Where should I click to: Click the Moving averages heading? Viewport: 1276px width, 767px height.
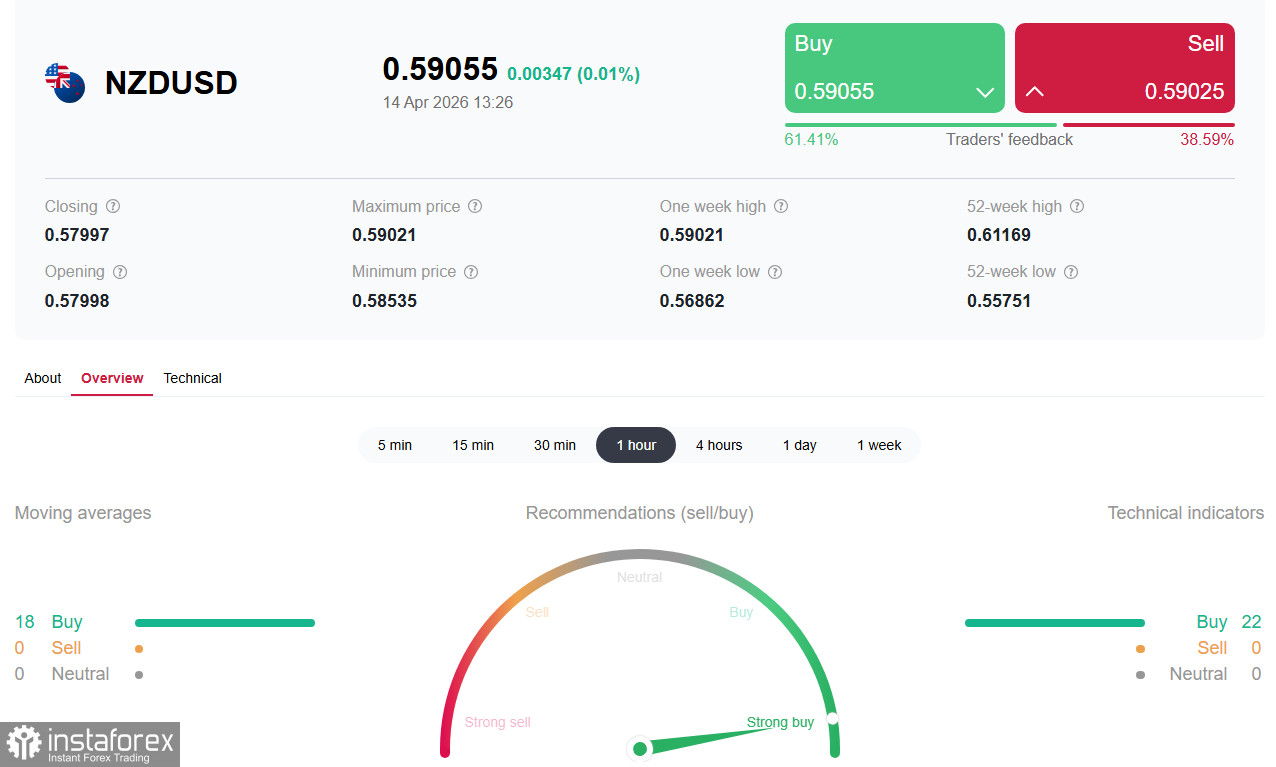[83, 513]
